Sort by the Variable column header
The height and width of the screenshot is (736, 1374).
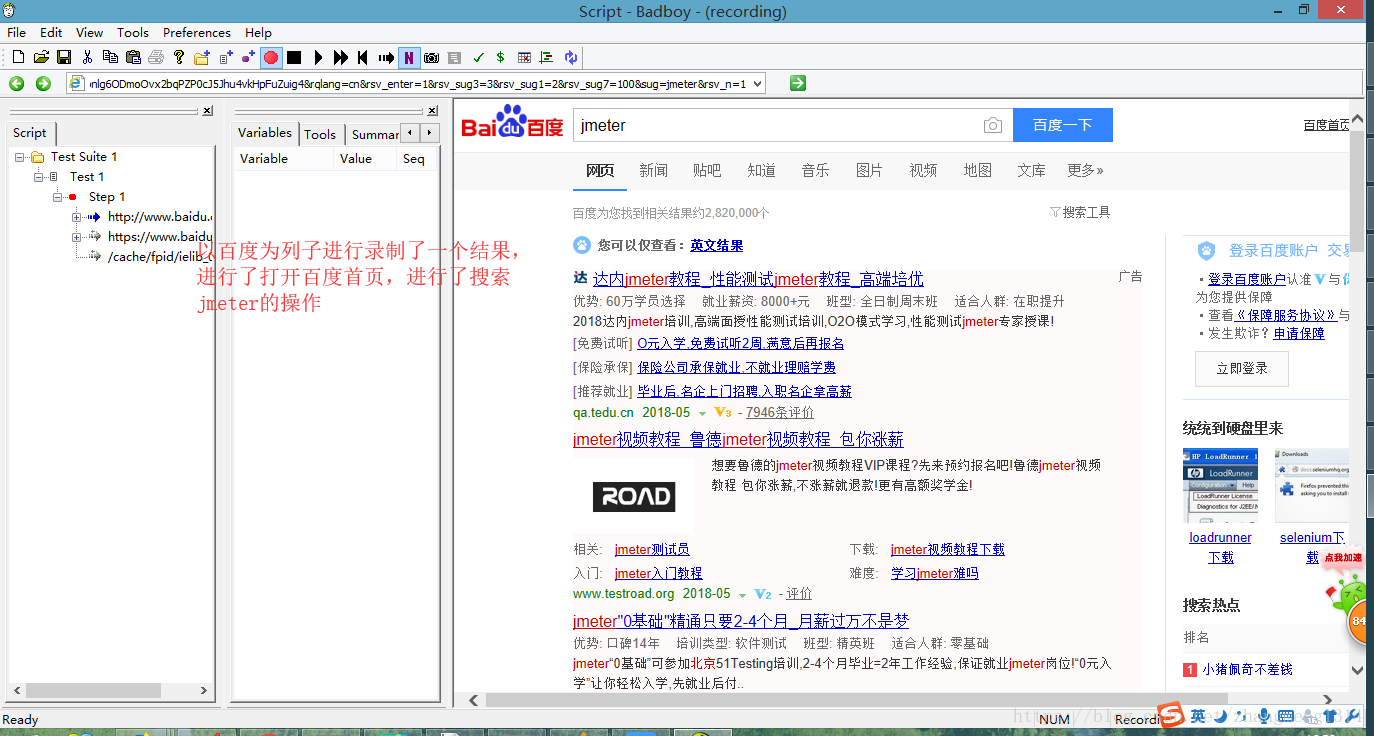pos(283,158)
